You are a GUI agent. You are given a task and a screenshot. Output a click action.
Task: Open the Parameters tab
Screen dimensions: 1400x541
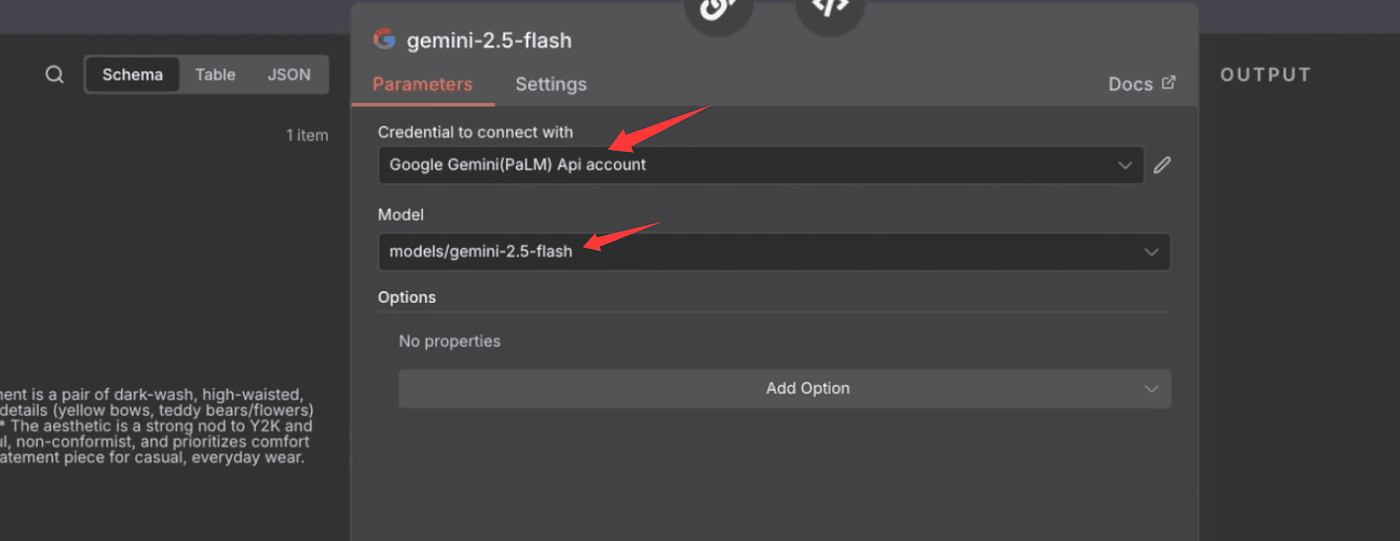[422, 84]
